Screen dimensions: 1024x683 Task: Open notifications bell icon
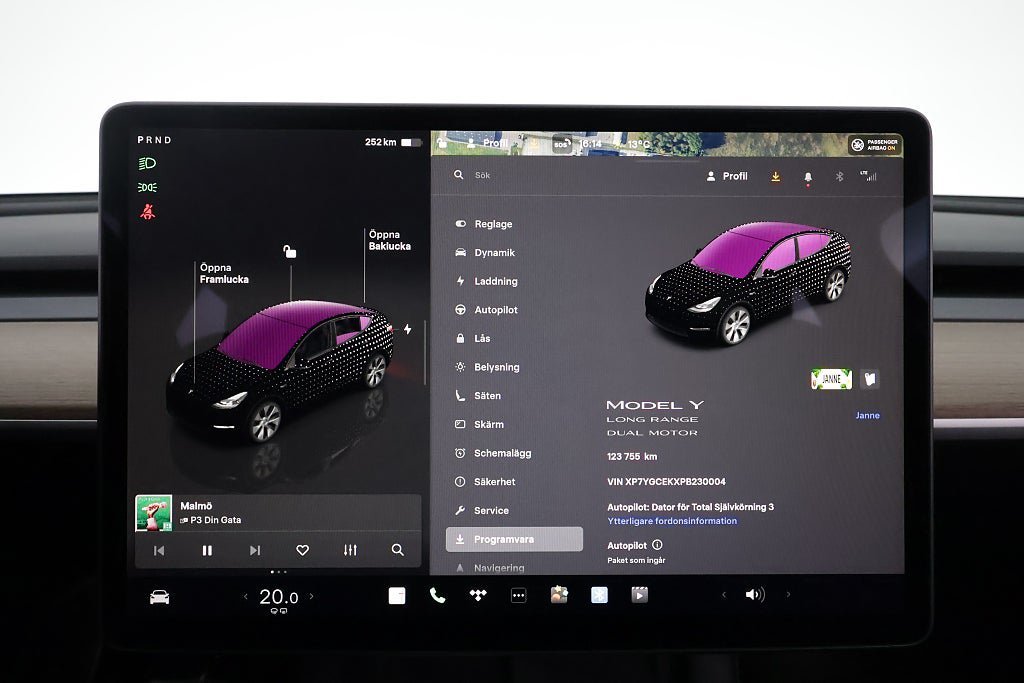click(x=808, y=177)
